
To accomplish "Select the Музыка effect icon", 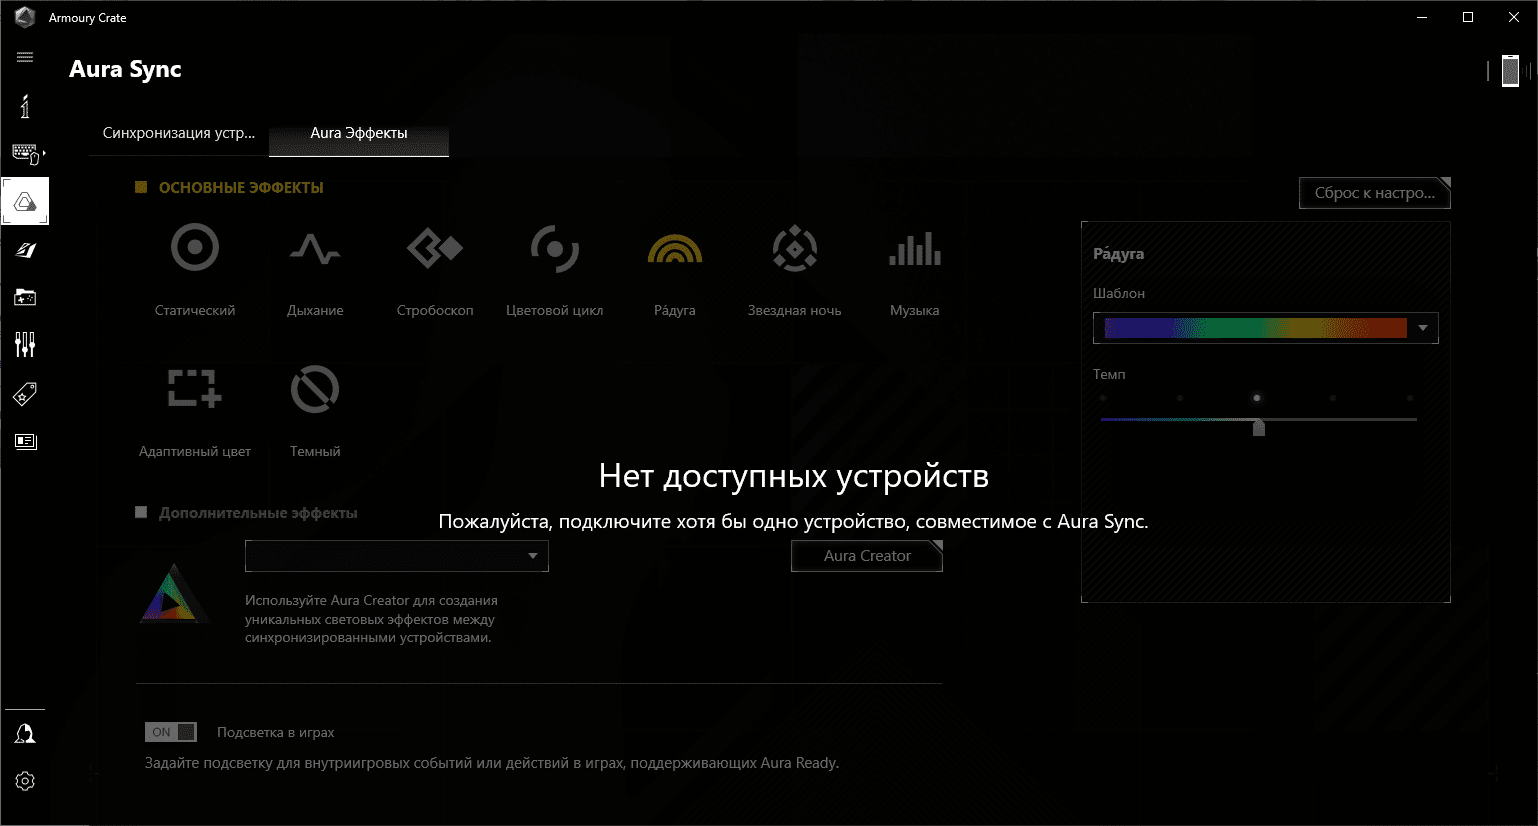I will (915, 248).
